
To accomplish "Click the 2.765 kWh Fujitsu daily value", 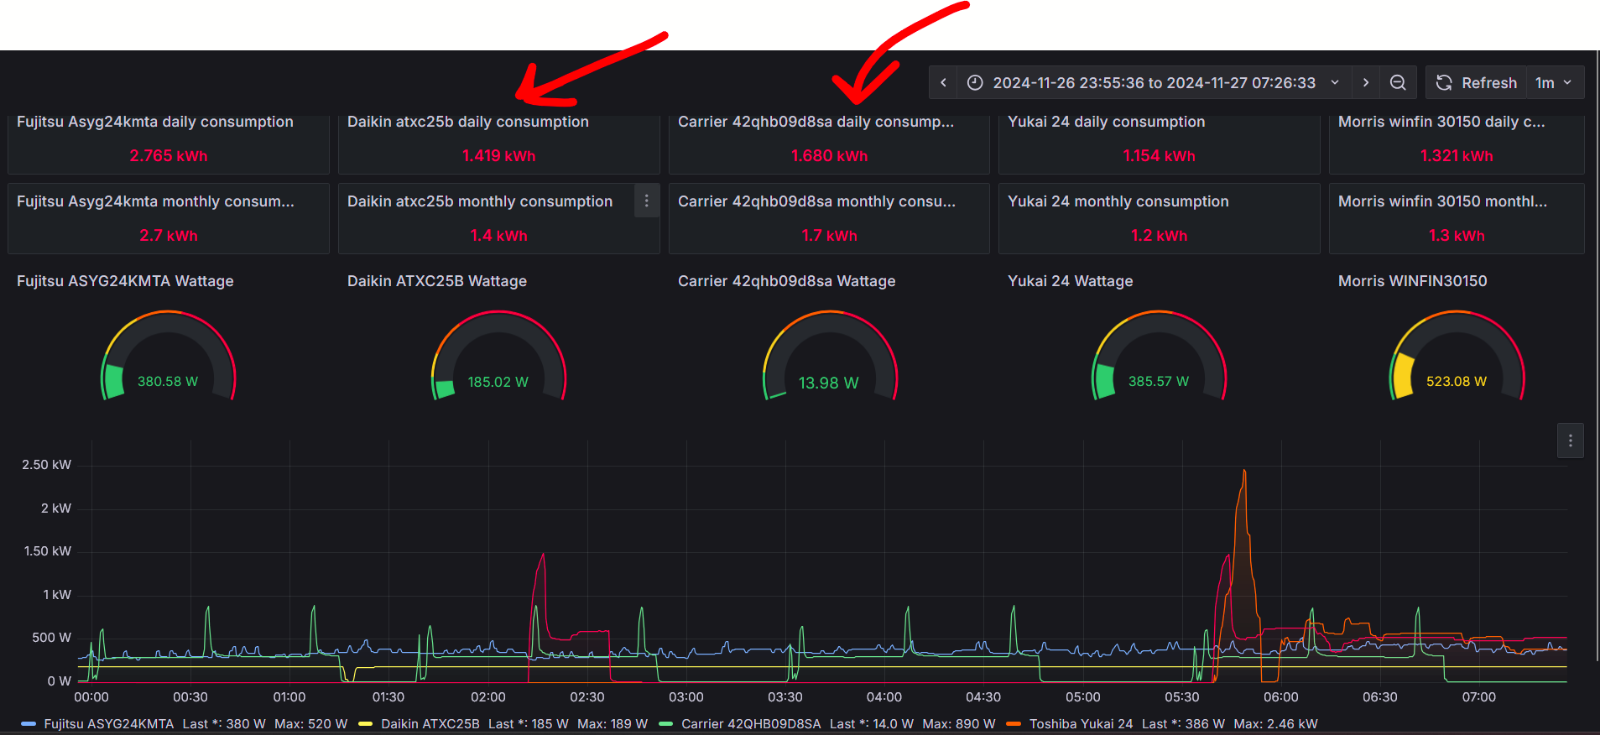I will click(168, 156).
